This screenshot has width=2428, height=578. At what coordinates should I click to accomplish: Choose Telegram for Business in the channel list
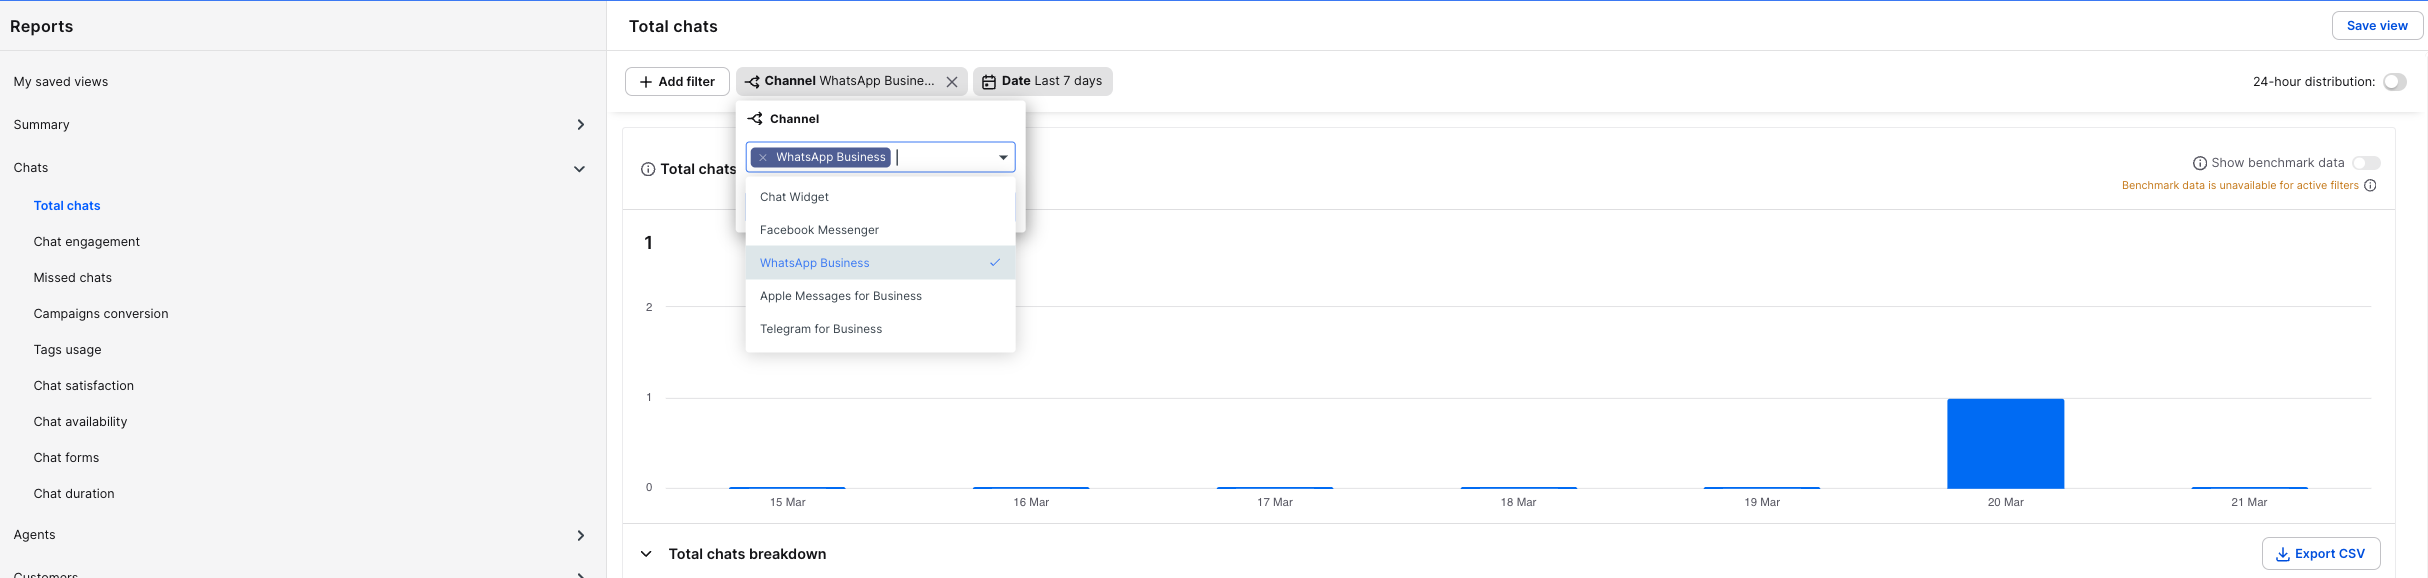820,329
